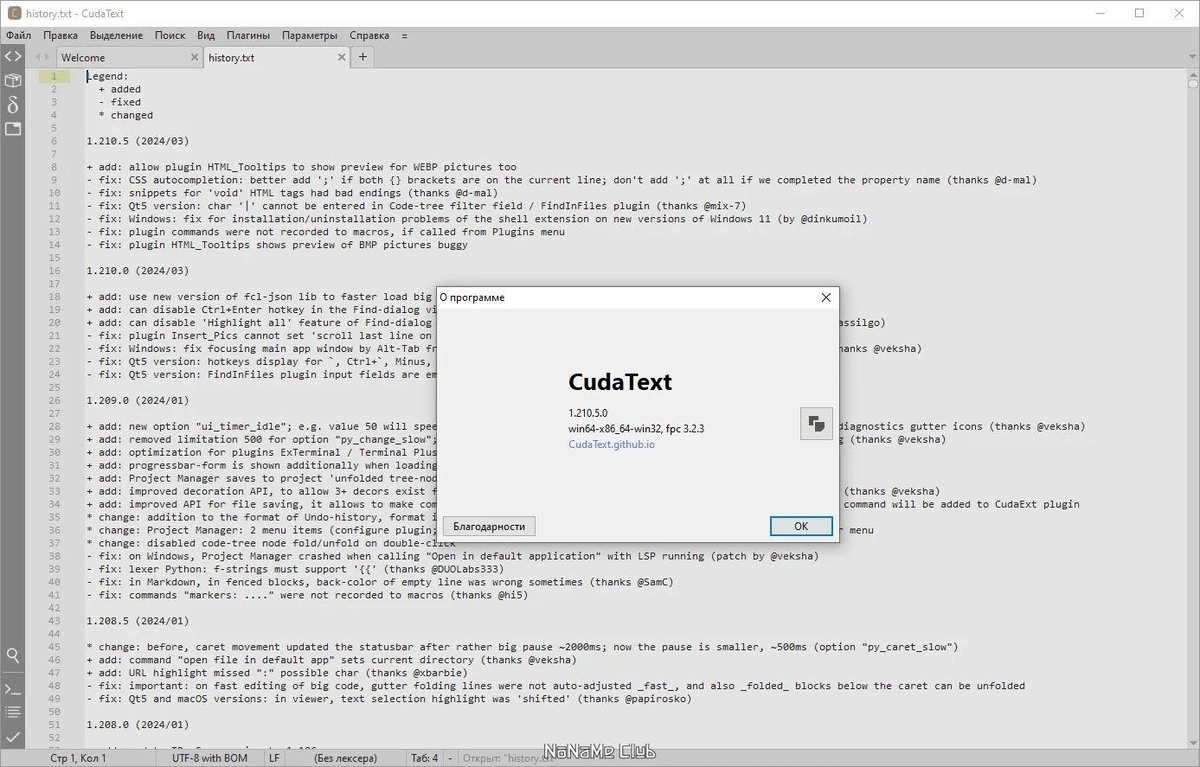Click the '* changed' line

point(126,115)
